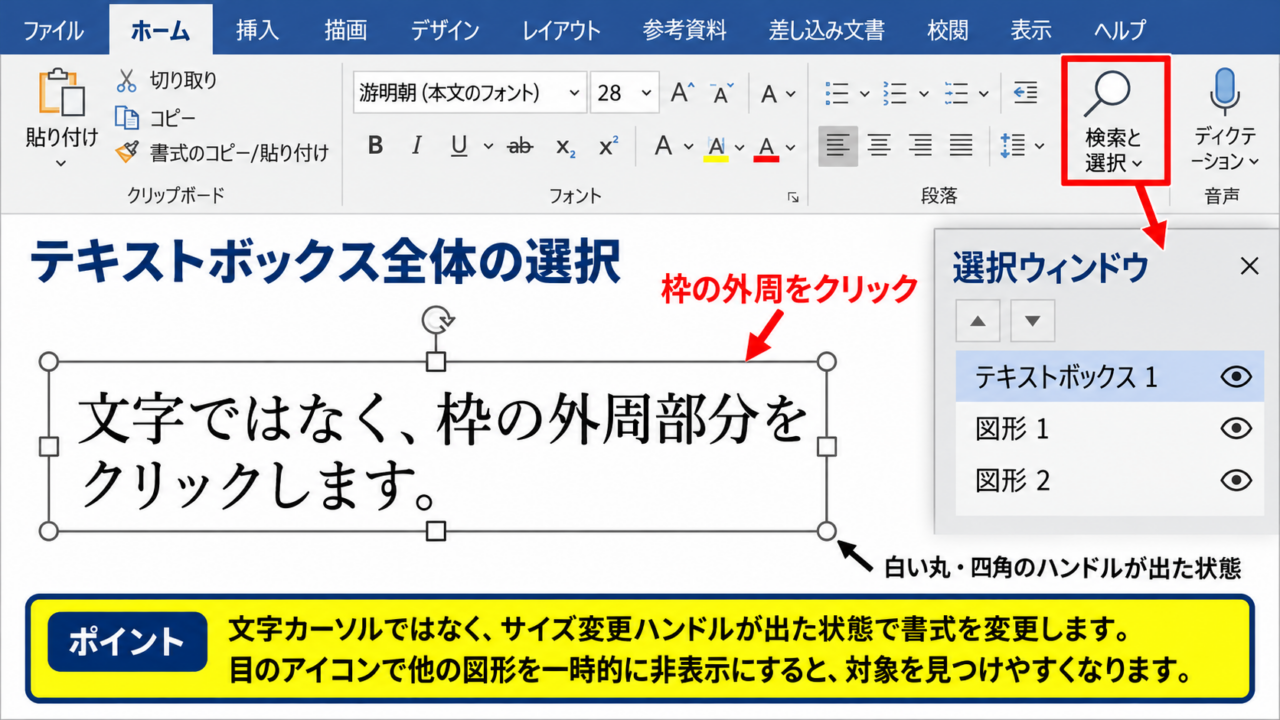
Task: Open the font name dropdown
Action: pos(574,94)
